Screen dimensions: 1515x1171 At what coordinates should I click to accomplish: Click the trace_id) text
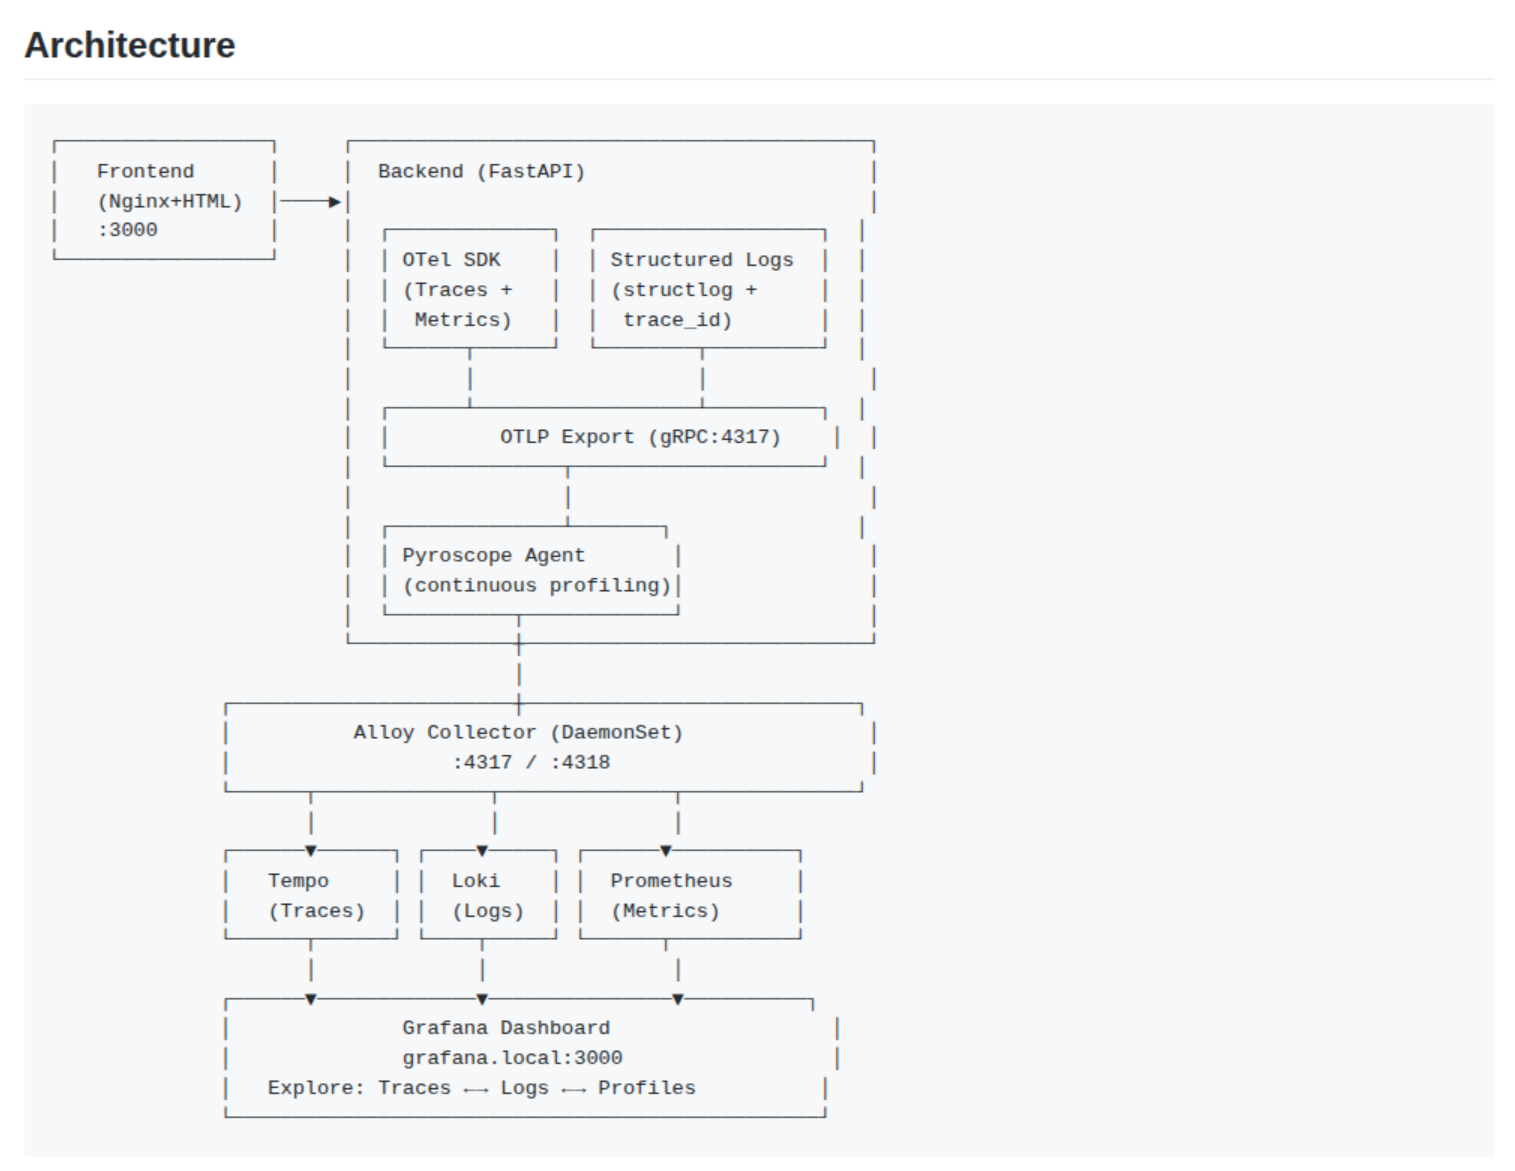pyautogui.click(x=677, y=320)
